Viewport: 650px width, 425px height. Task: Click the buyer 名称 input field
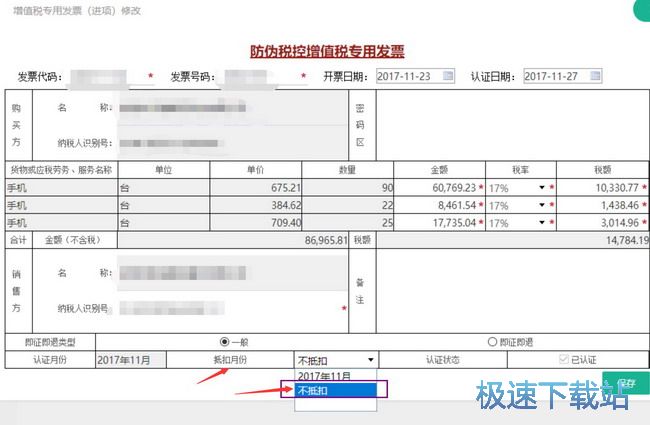tap(233, 108)
